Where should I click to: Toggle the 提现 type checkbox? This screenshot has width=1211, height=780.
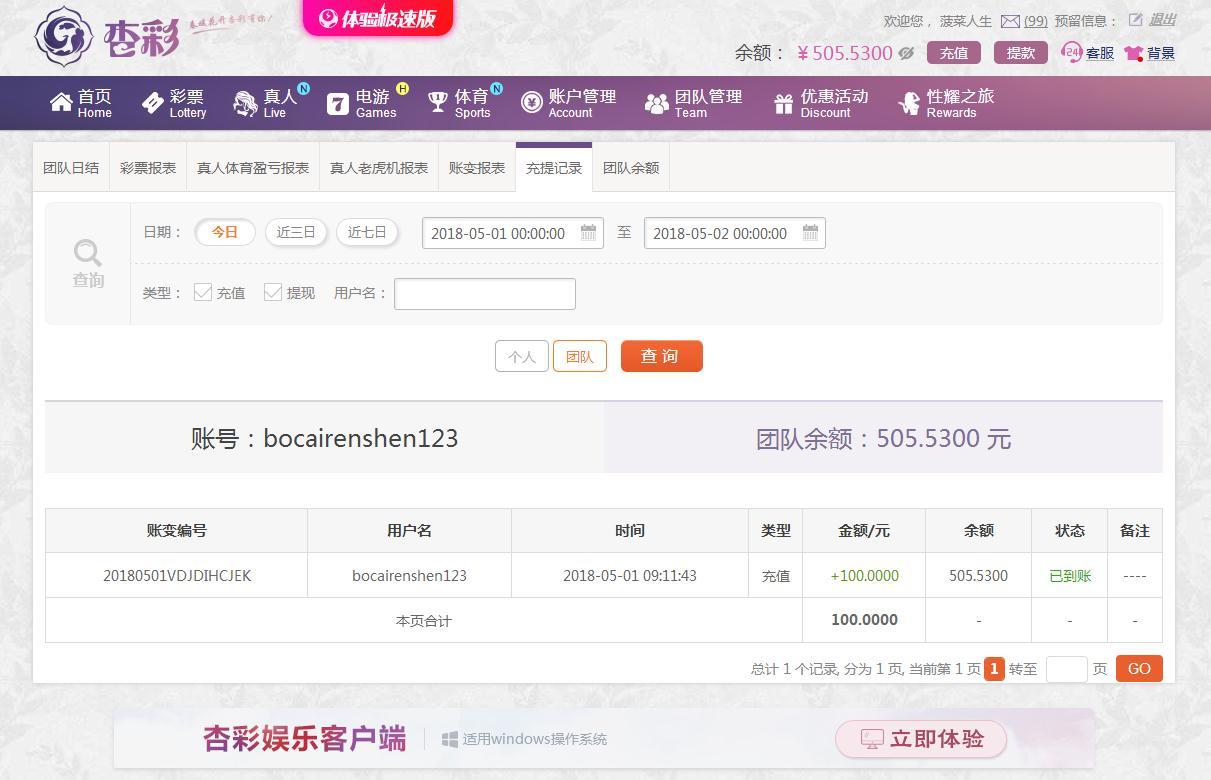click(x=273, y=292)
